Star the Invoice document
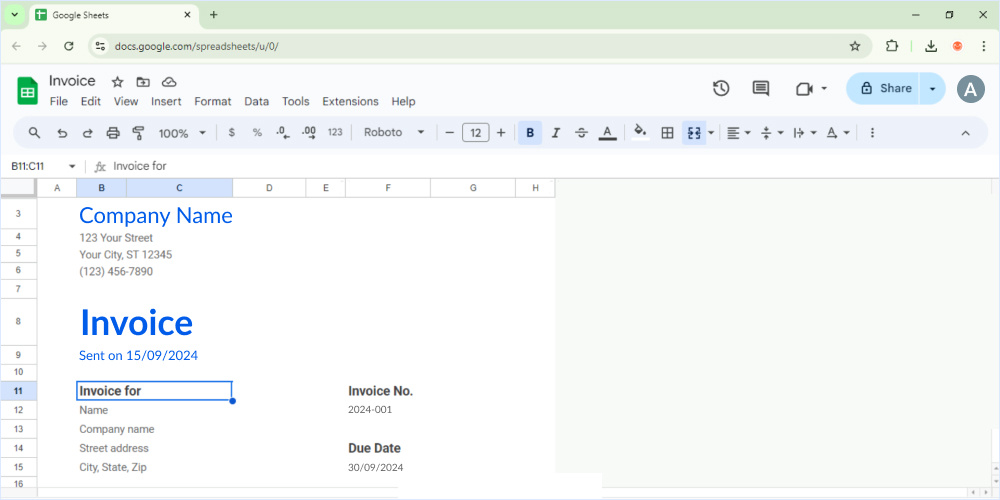This screenshot has height=500, width=1000. [117, 82]
